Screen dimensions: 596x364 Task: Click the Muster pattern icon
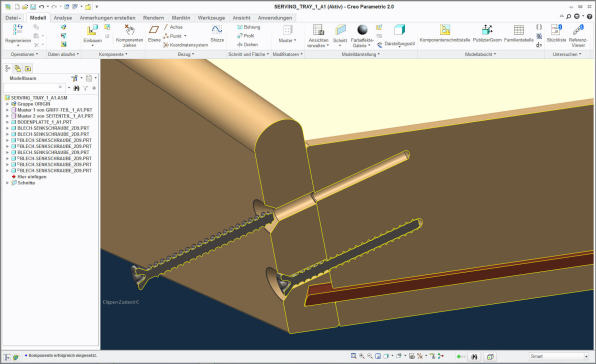[287, 30]
